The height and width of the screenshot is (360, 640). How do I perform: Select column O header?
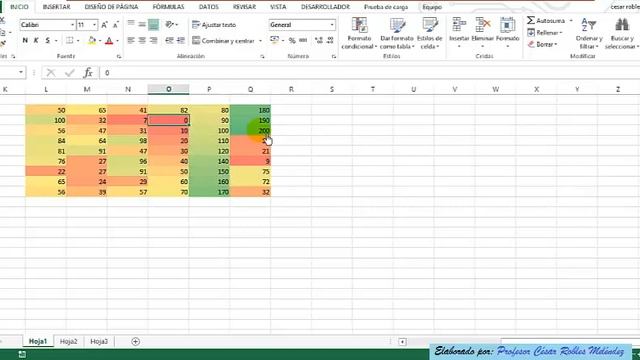pos(169,89)
